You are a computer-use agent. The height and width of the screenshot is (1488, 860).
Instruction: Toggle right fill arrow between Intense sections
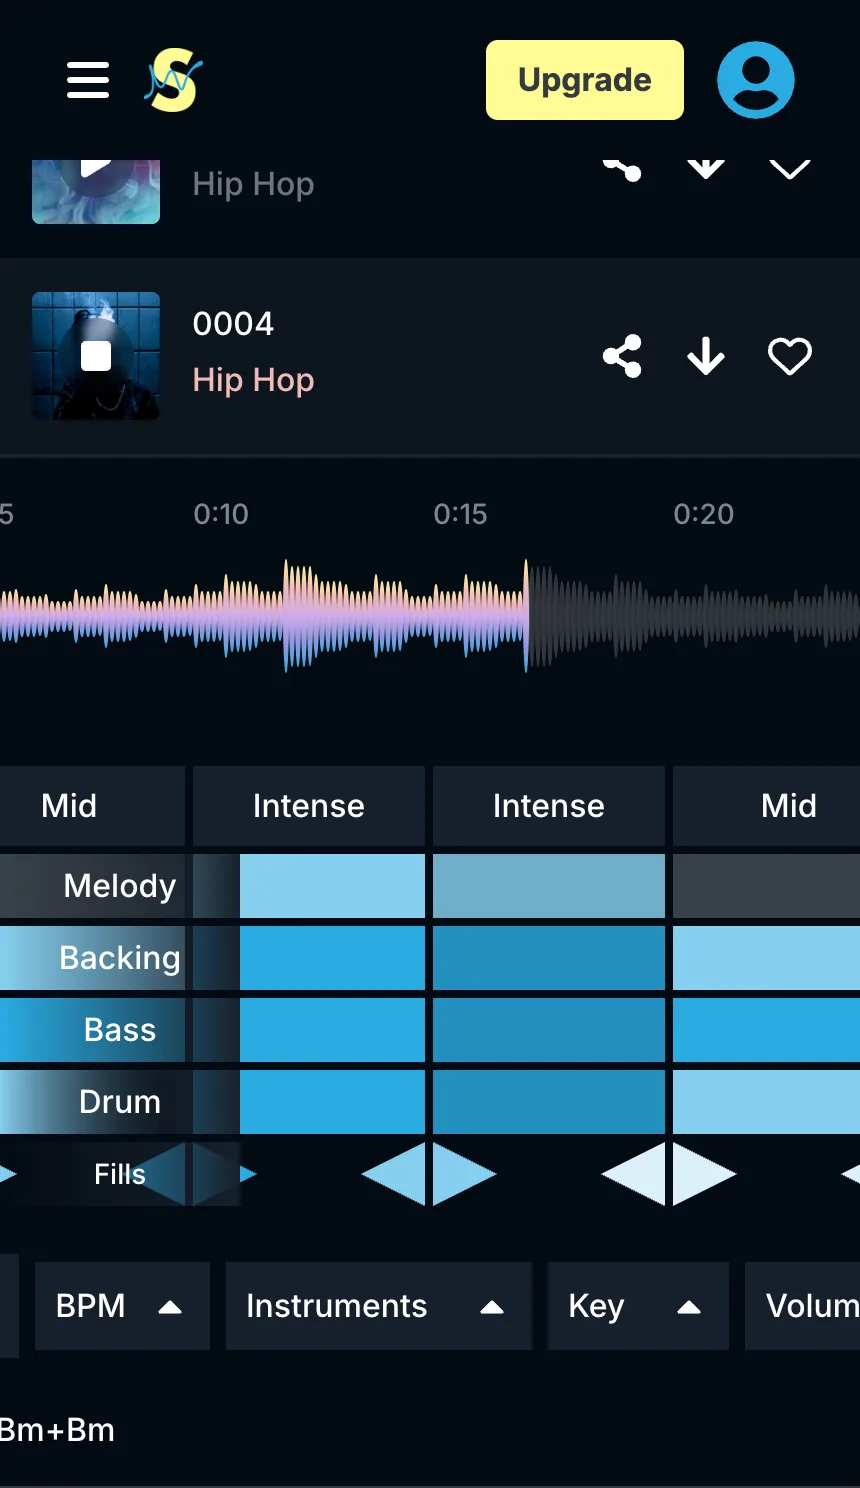pyautogui.click(x=465, y=1174)
